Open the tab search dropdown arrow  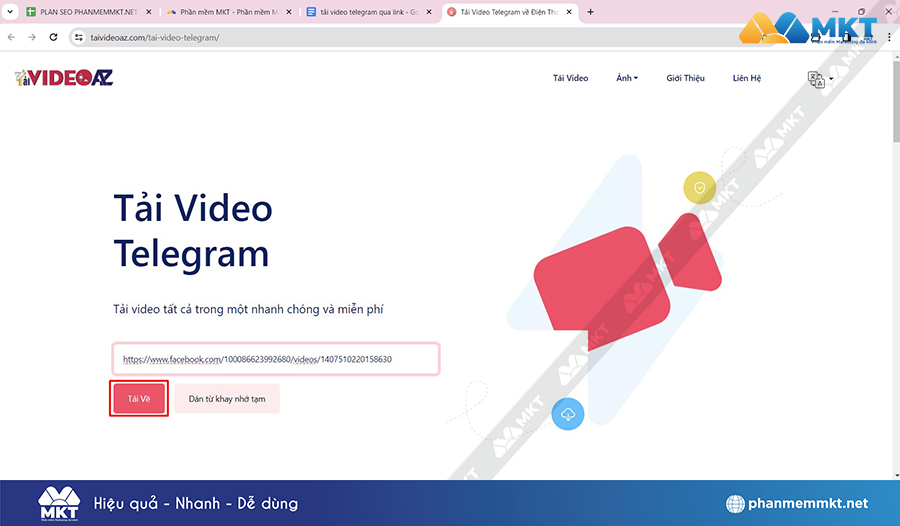10,12
